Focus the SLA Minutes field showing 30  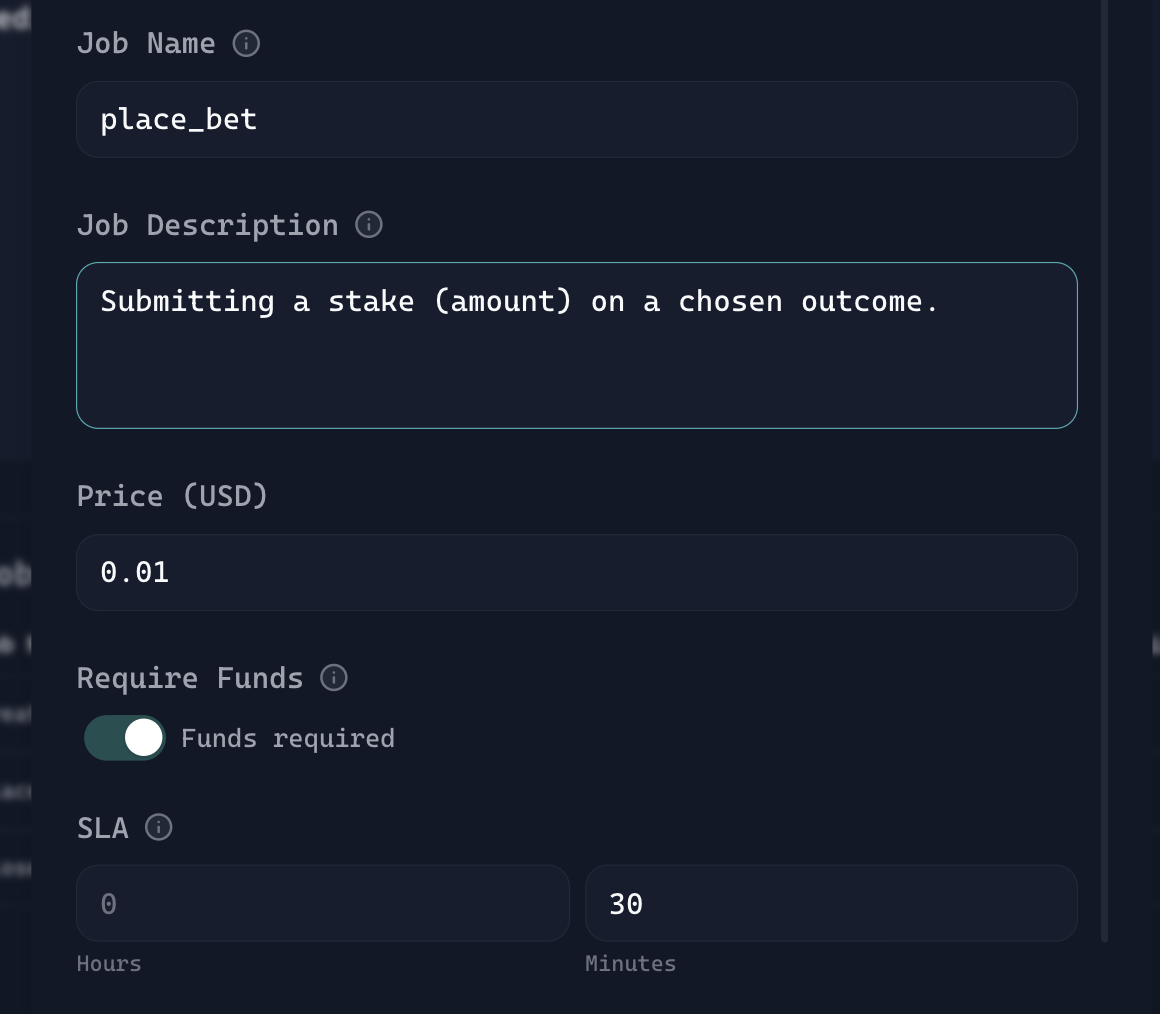pyautogui.click(x=830, y=904)
